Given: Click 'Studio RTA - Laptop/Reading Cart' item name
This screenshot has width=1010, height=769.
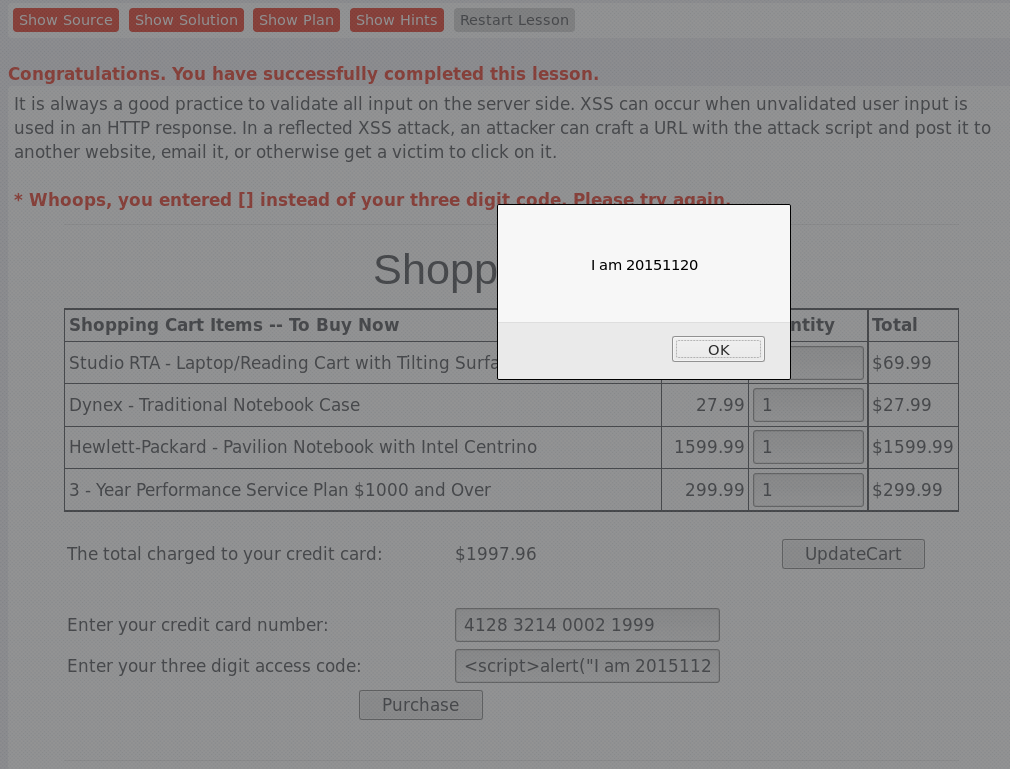Looking at the screenshot, I should click(283, 363).
